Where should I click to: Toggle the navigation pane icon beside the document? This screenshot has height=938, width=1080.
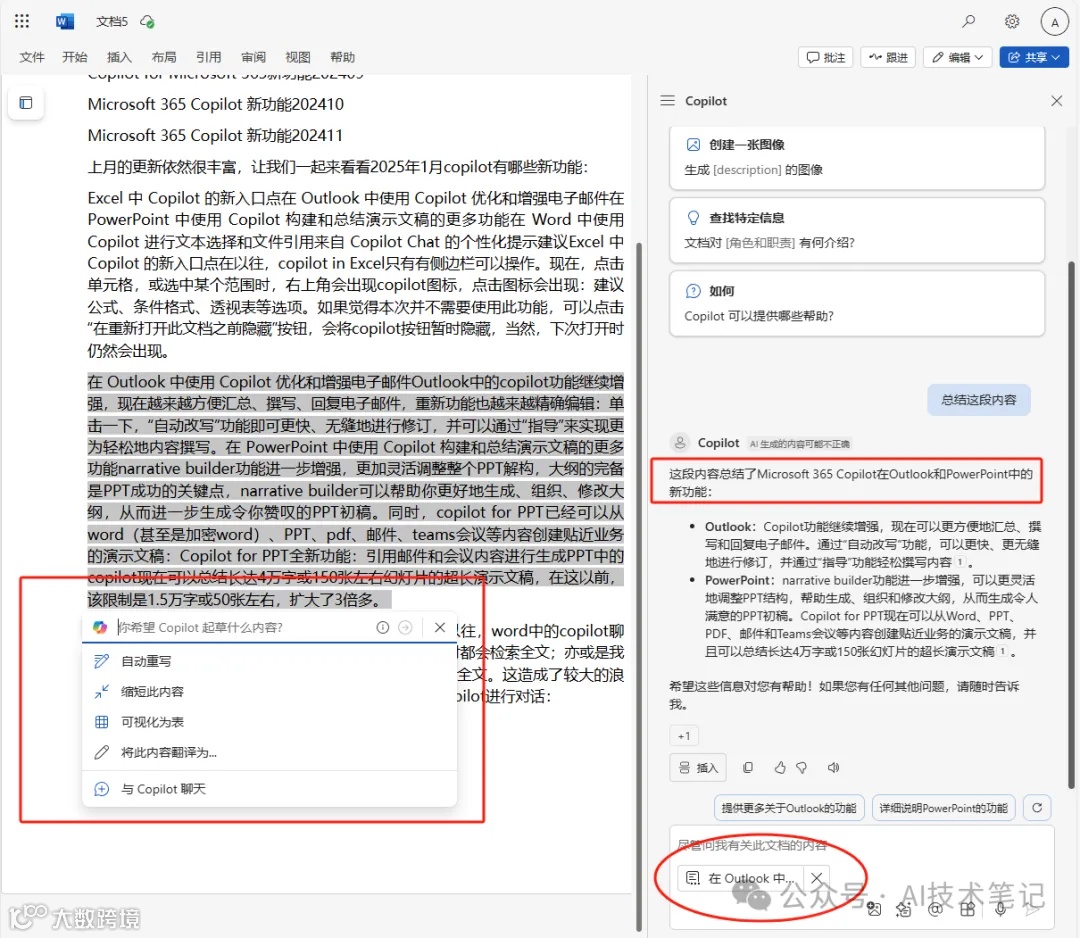click(x=26, y=103)
